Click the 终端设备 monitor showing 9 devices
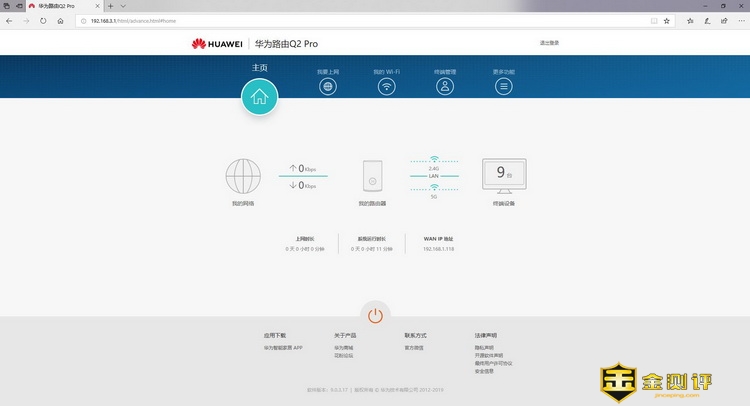Image resolution: width=750 pixels, height=406 pixels. pos(504,174)
